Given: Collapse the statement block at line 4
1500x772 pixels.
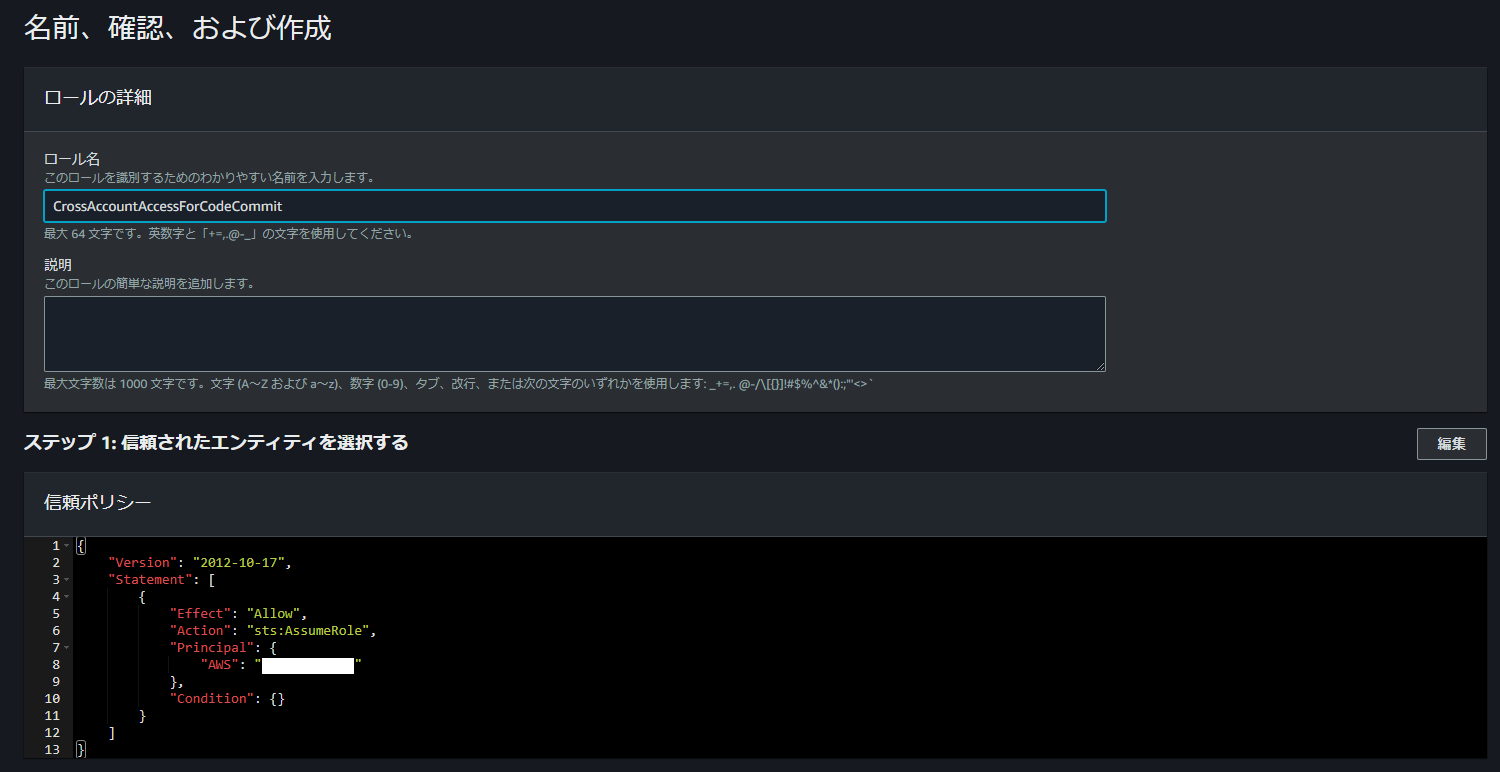Looking at the screenshot, I should click(68, 596).
